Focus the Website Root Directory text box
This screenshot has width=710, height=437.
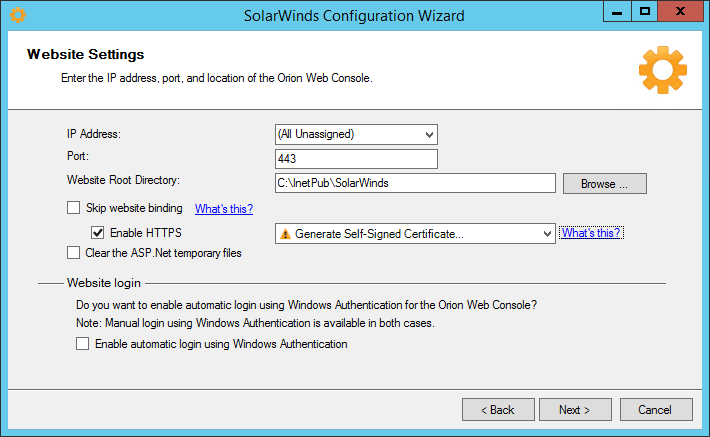(x=414, y=183)
